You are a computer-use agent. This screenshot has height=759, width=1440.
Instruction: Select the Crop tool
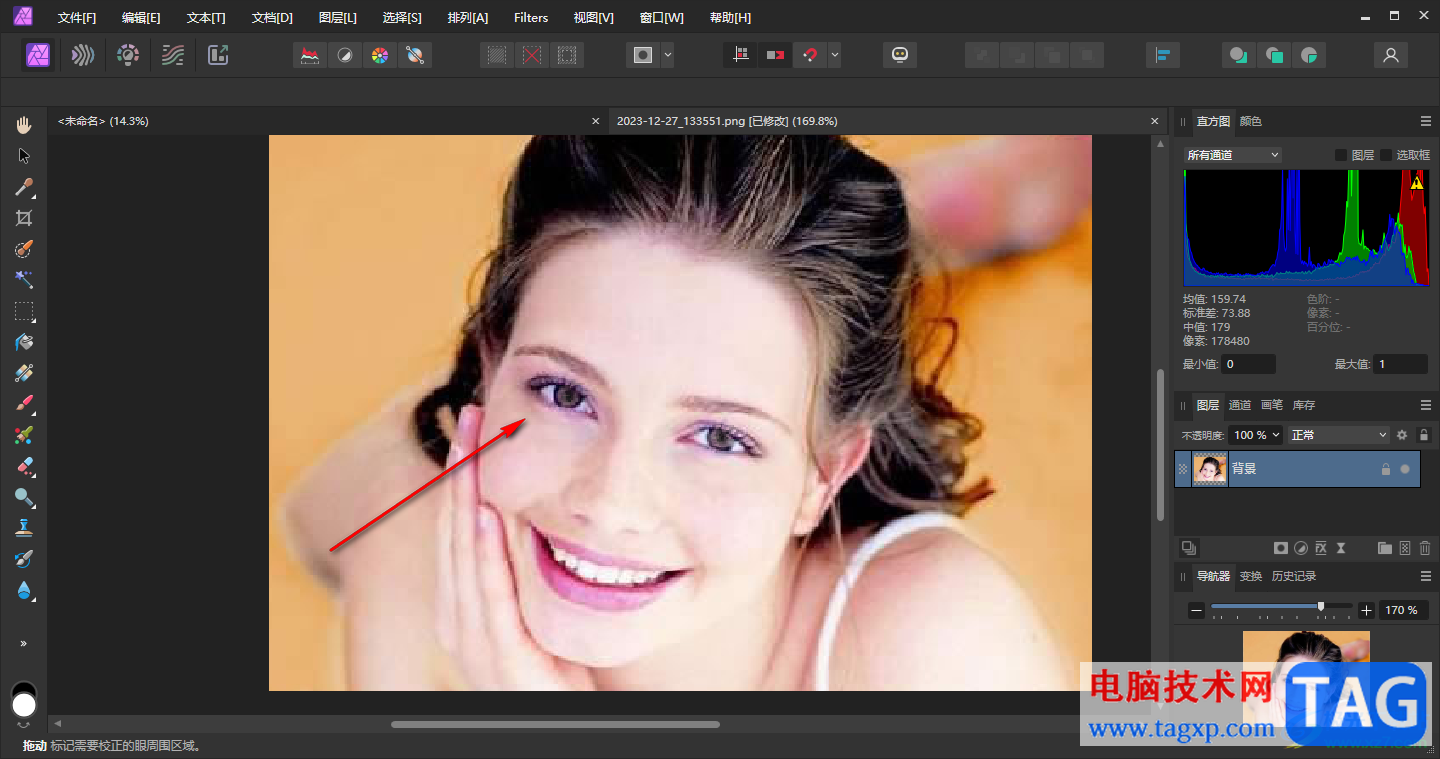pyautogui.click(x=24, y=218)
